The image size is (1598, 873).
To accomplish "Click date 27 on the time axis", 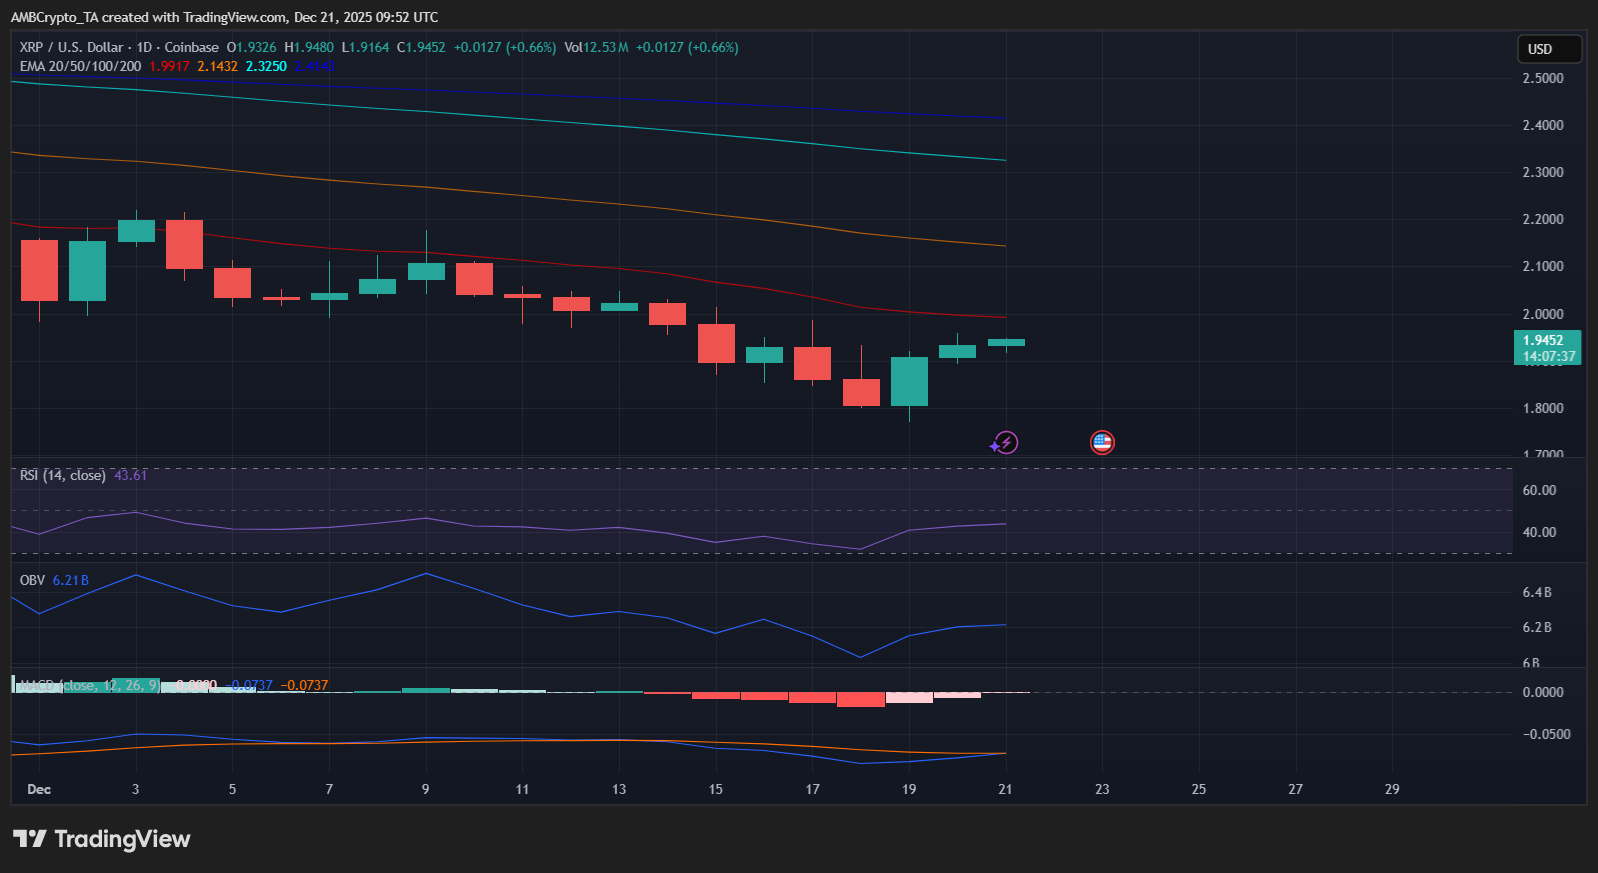I will click(x=1295, y=789).
